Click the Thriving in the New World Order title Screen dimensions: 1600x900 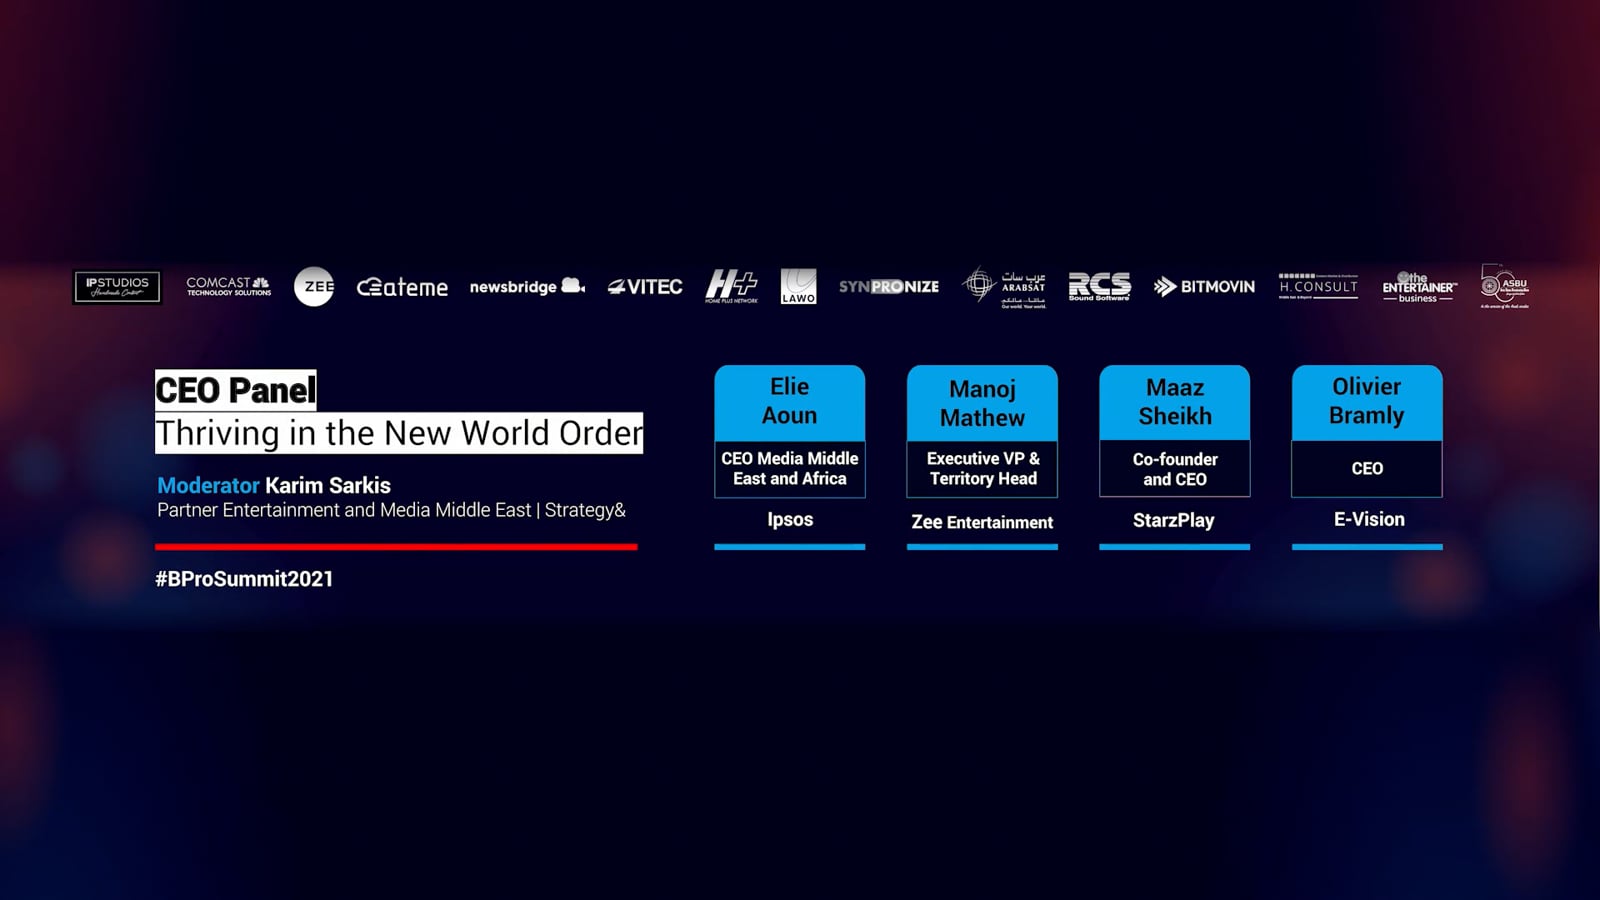399,433
